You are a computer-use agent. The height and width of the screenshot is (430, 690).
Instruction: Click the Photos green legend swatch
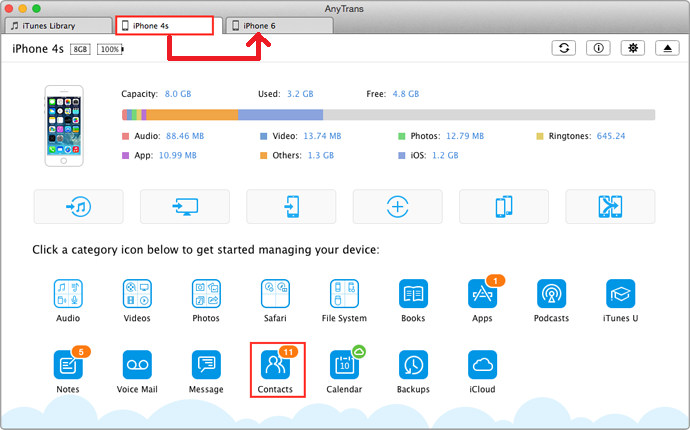point(401,136)
